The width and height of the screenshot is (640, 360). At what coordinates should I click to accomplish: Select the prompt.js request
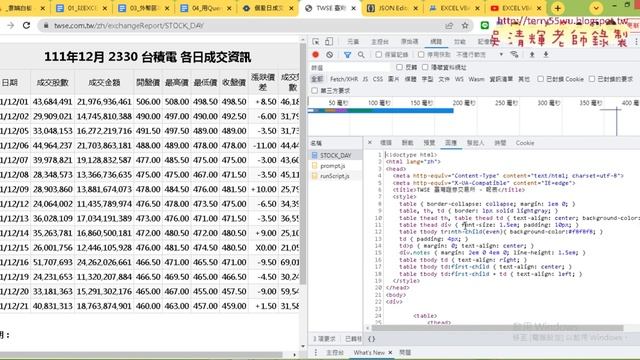coord(332,166)
